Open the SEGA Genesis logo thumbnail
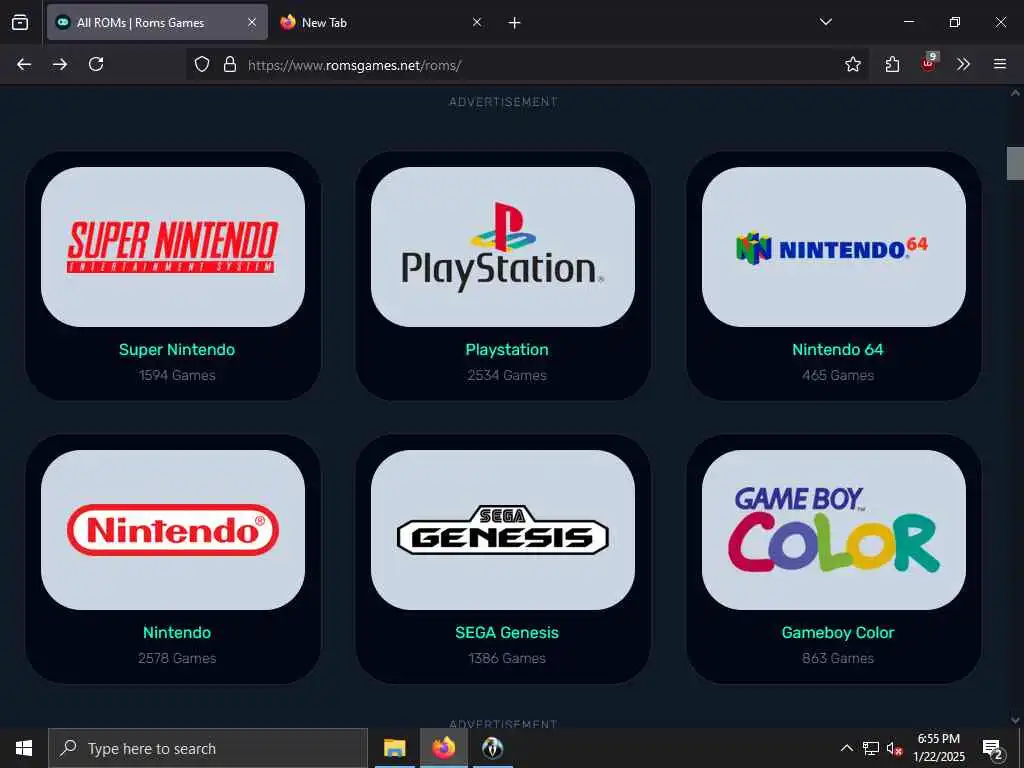1024x768 pixels. (x=503, y=530)
